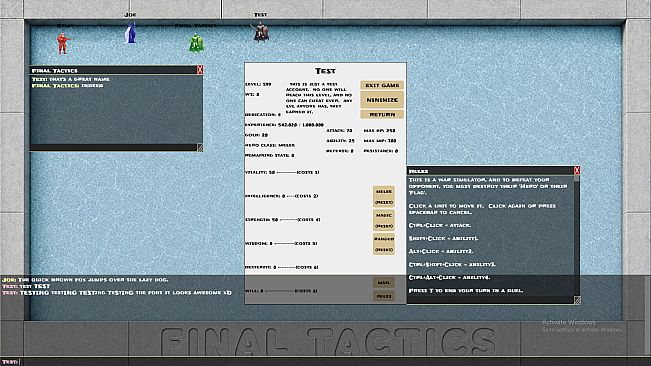Close the Final Tactics chat window
Screen dimensions: 651x366
pyautogui.click(x=200, y=70)
